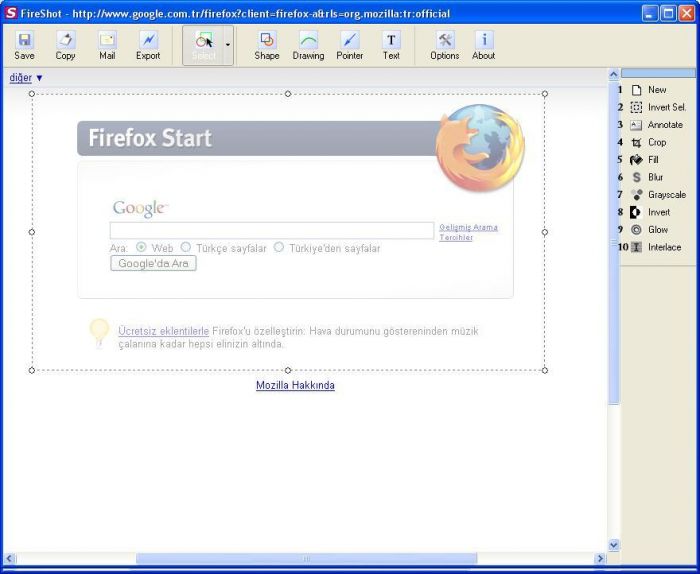Open Gelişmiş Arama link

pos(468,227)
